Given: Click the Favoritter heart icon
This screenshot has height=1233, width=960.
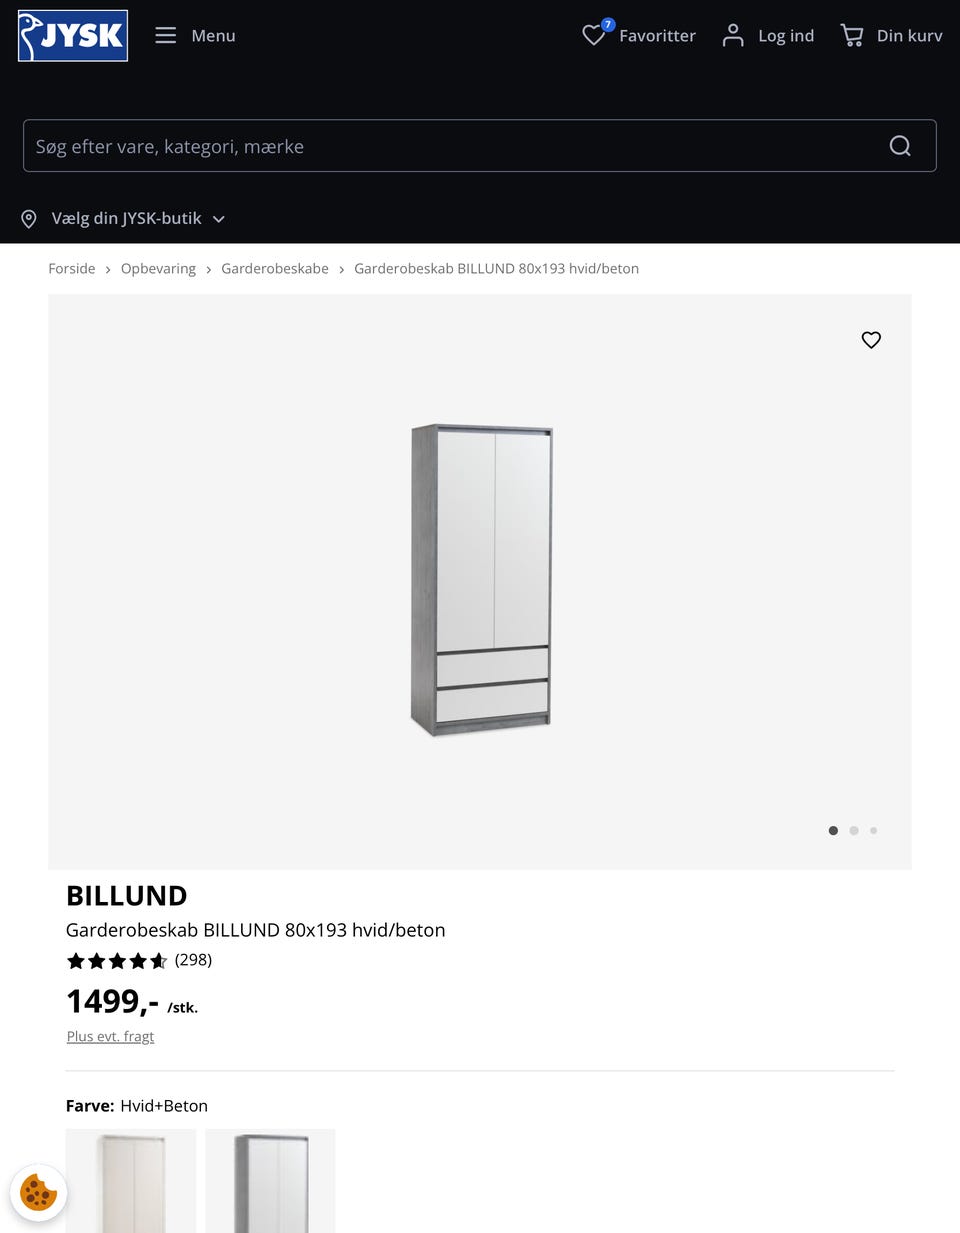Looking at the screenshot, I should [x=593, y=35].
